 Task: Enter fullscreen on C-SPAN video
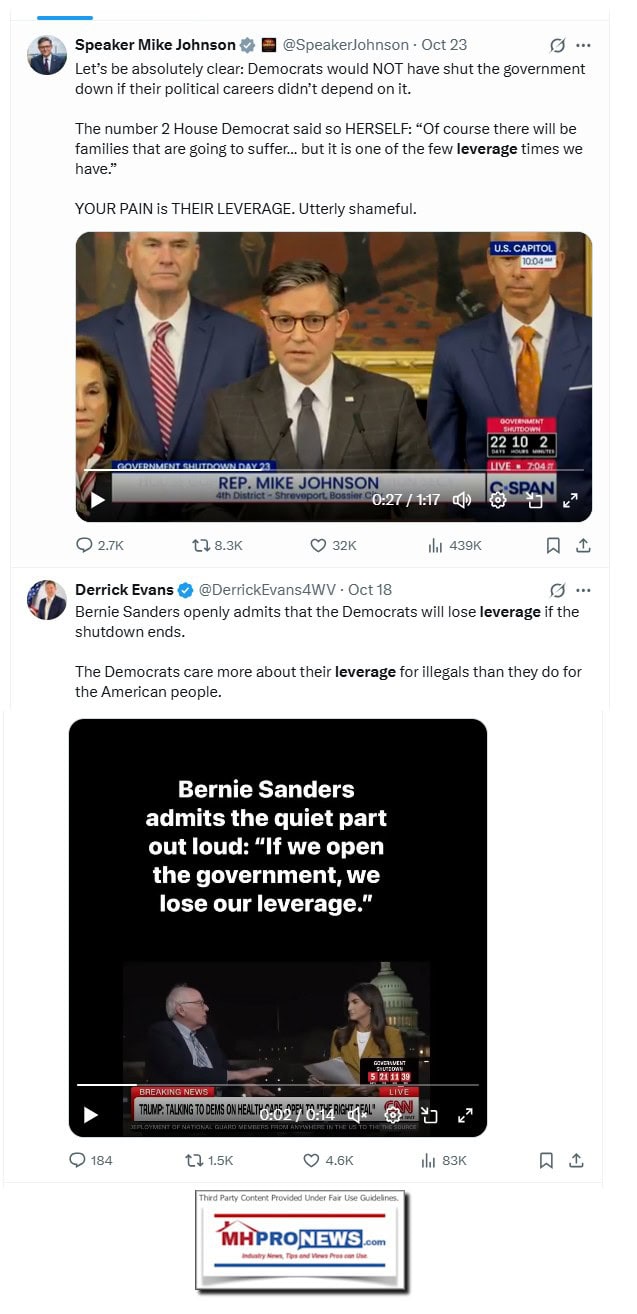click(570, 500)
